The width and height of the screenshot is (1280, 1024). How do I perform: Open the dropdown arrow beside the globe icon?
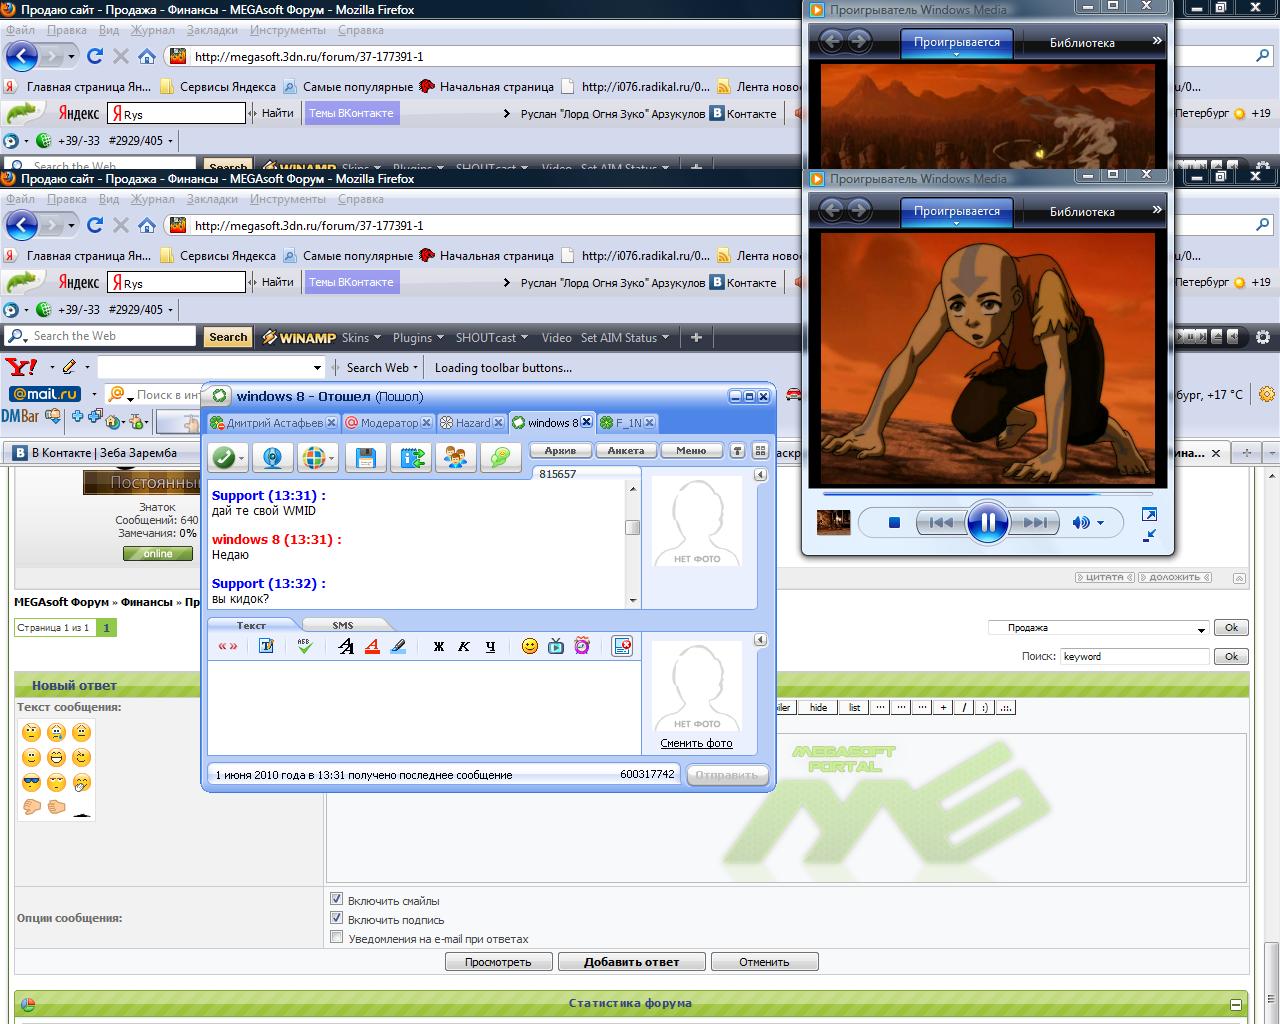click(x=332, y=459)
